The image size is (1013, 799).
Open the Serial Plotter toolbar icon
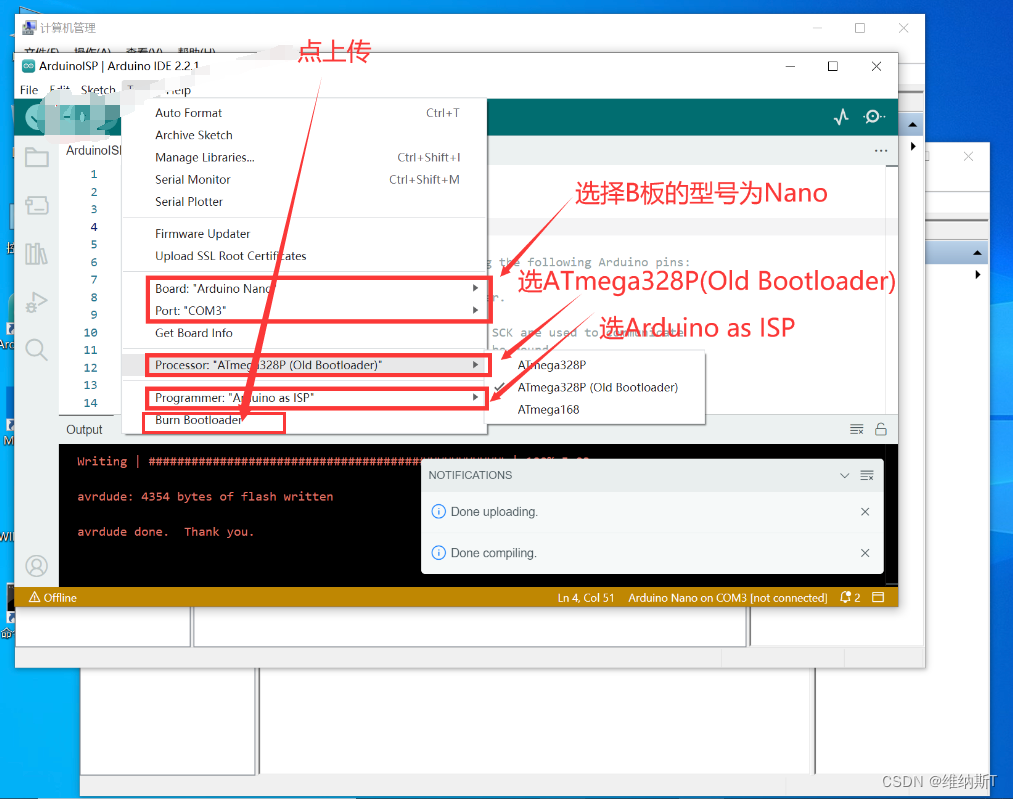(841, 117)
